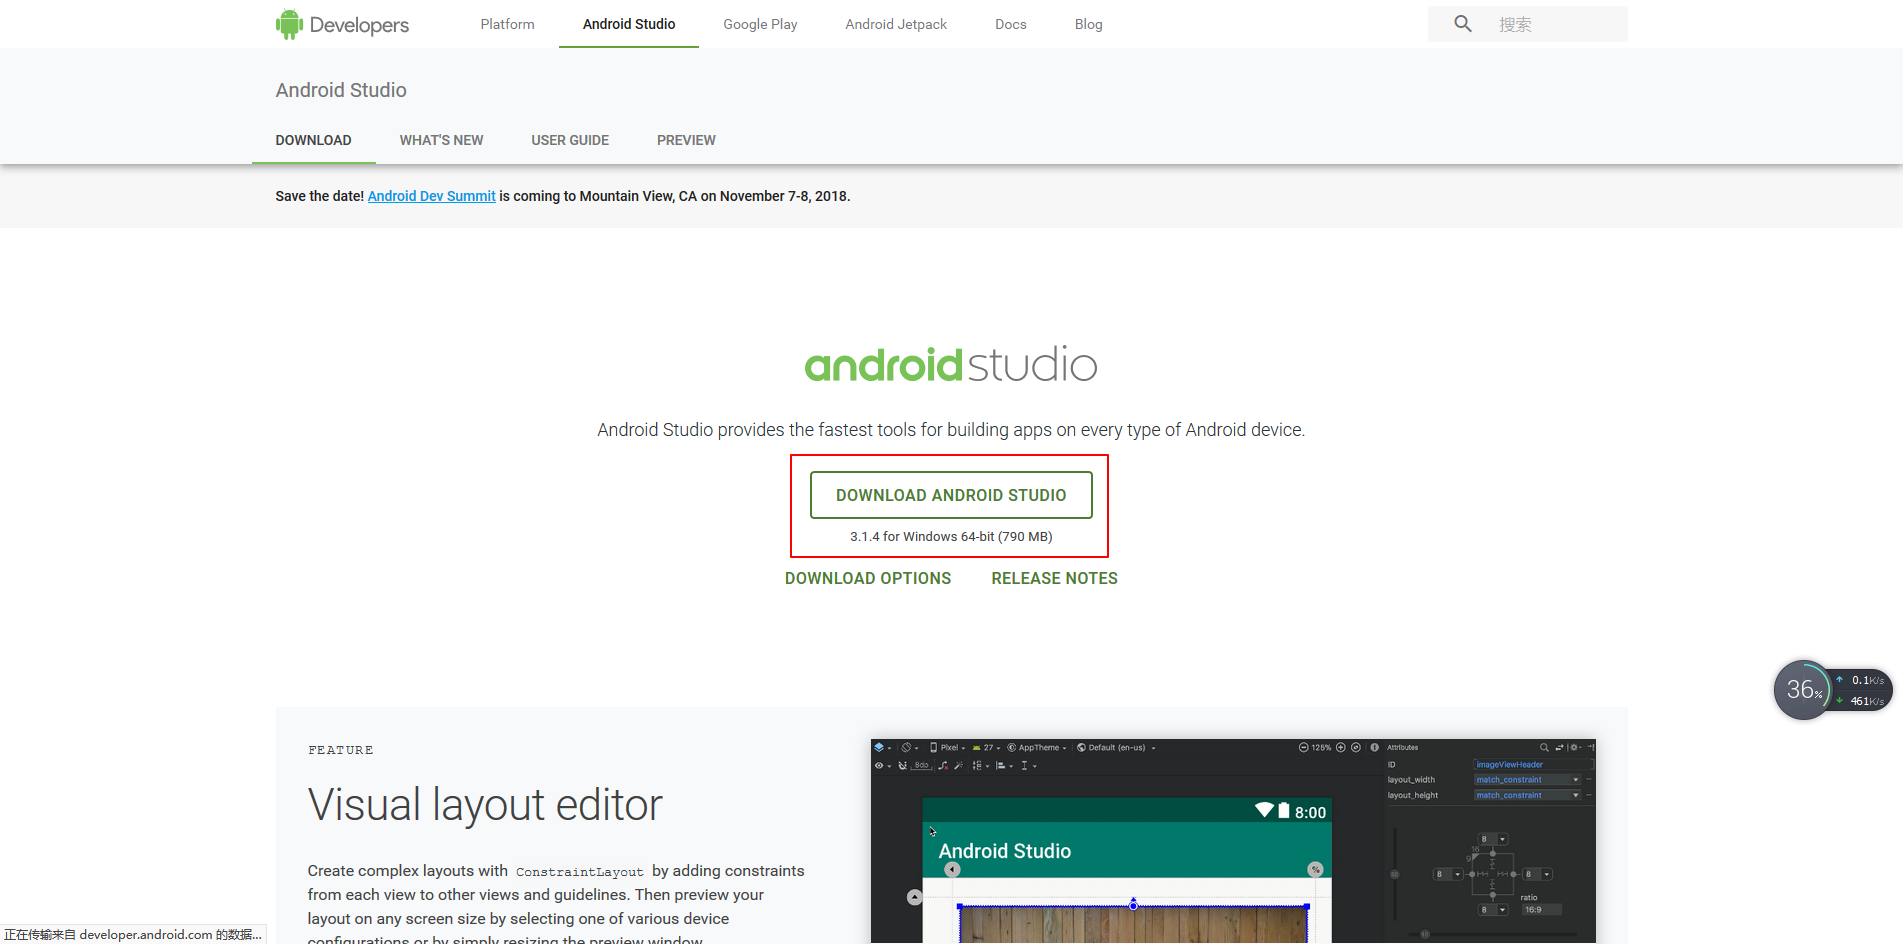Open DOWNLOAD OPTIONS link
Image resolution: width=1903 pixels, height=944 pixels.
pyautogui.click(x=868, y=578)
